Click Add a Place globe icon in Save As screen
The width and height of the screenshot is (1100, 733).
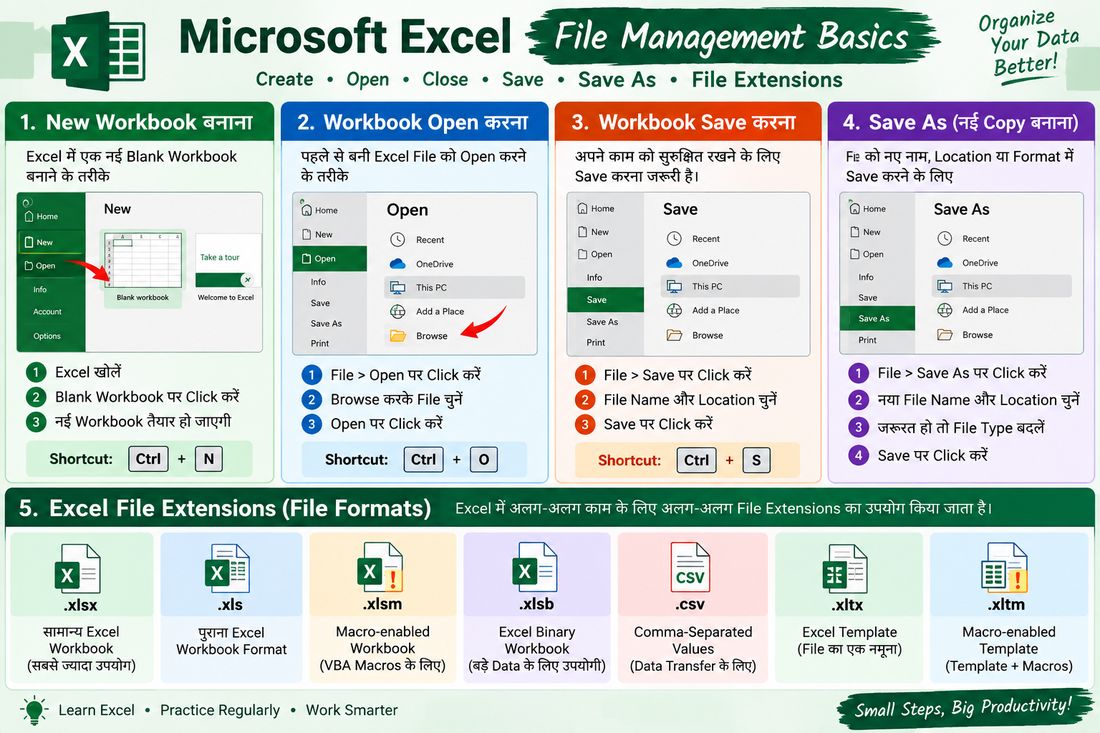pos(945,309)
